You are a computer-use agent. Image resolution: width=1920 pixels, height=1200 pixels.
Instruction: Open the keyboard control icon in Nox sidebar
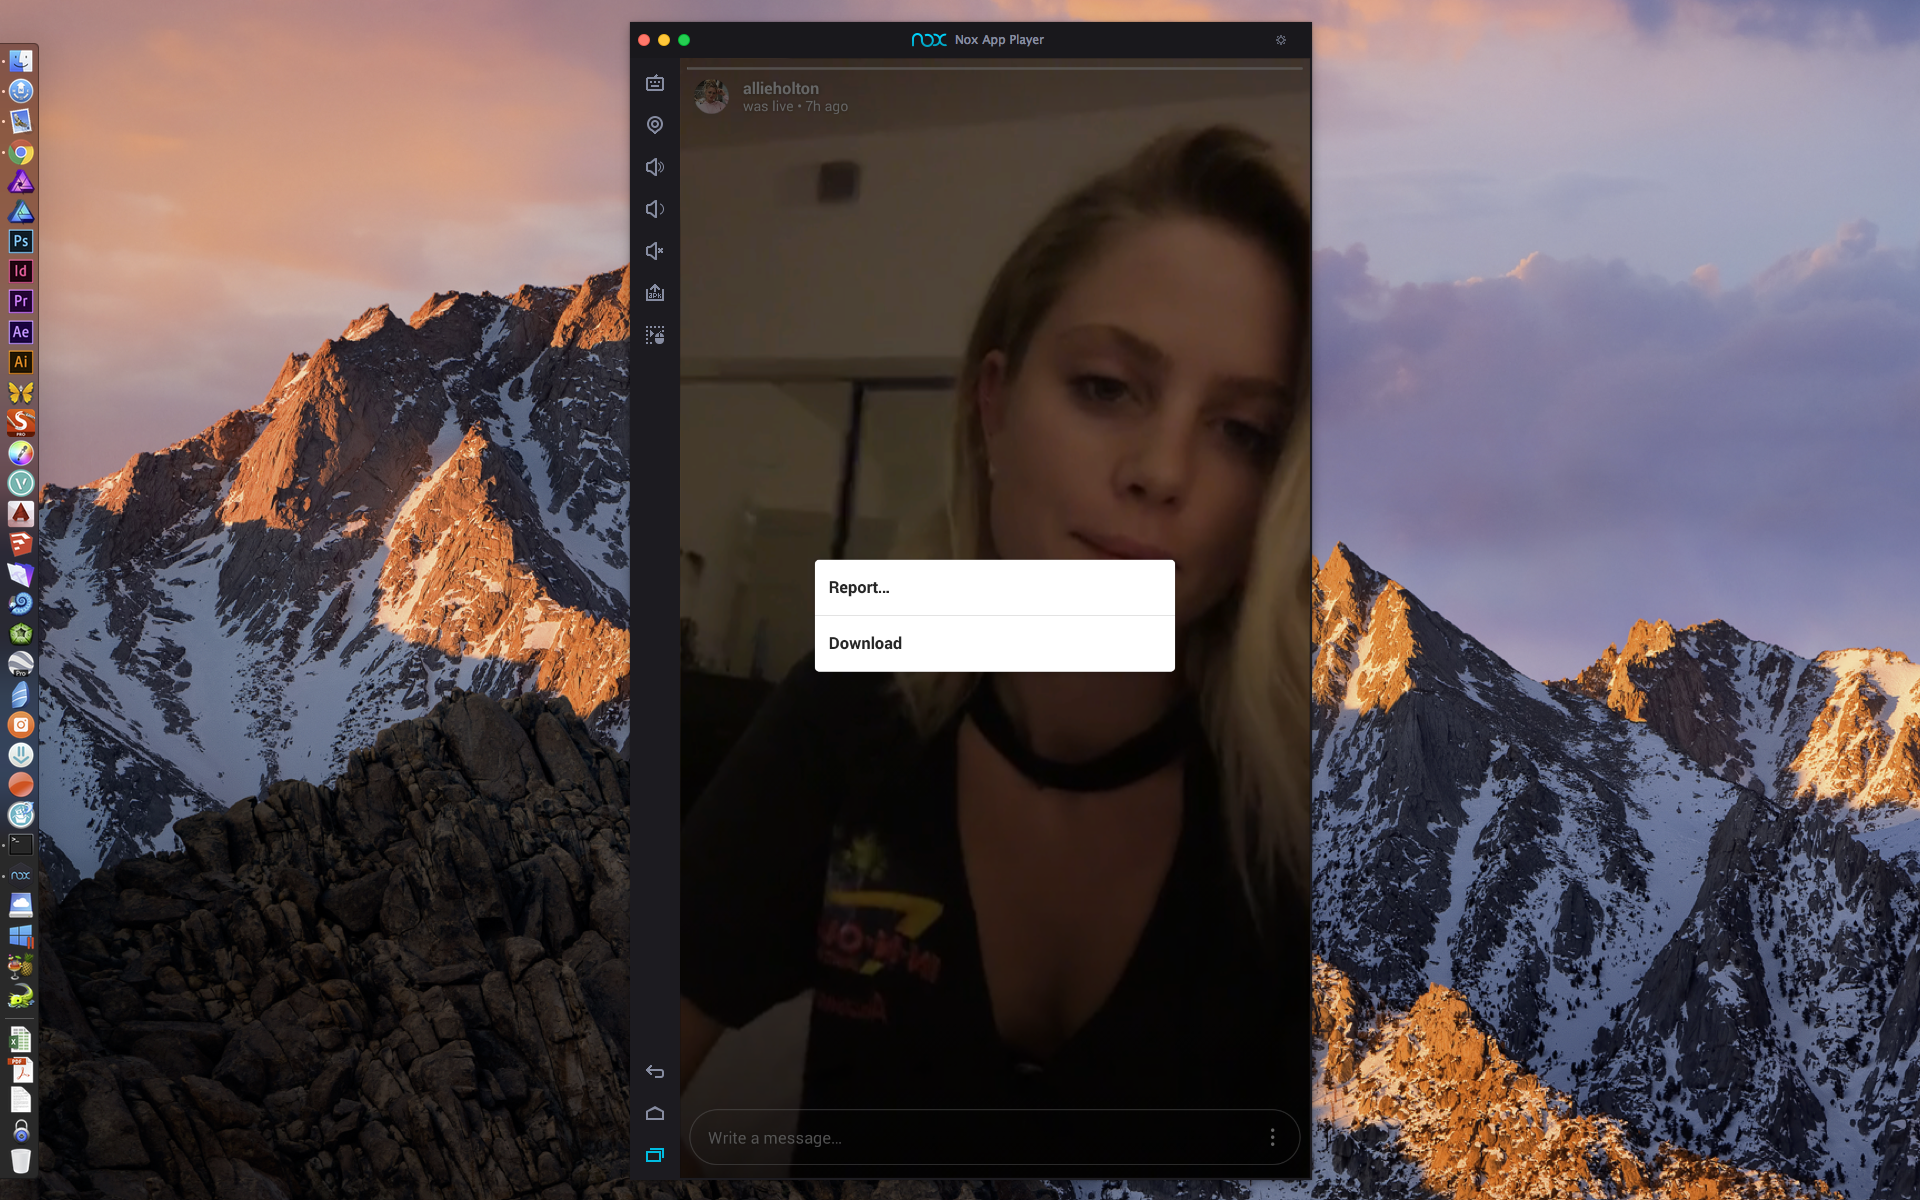(655, 83)
